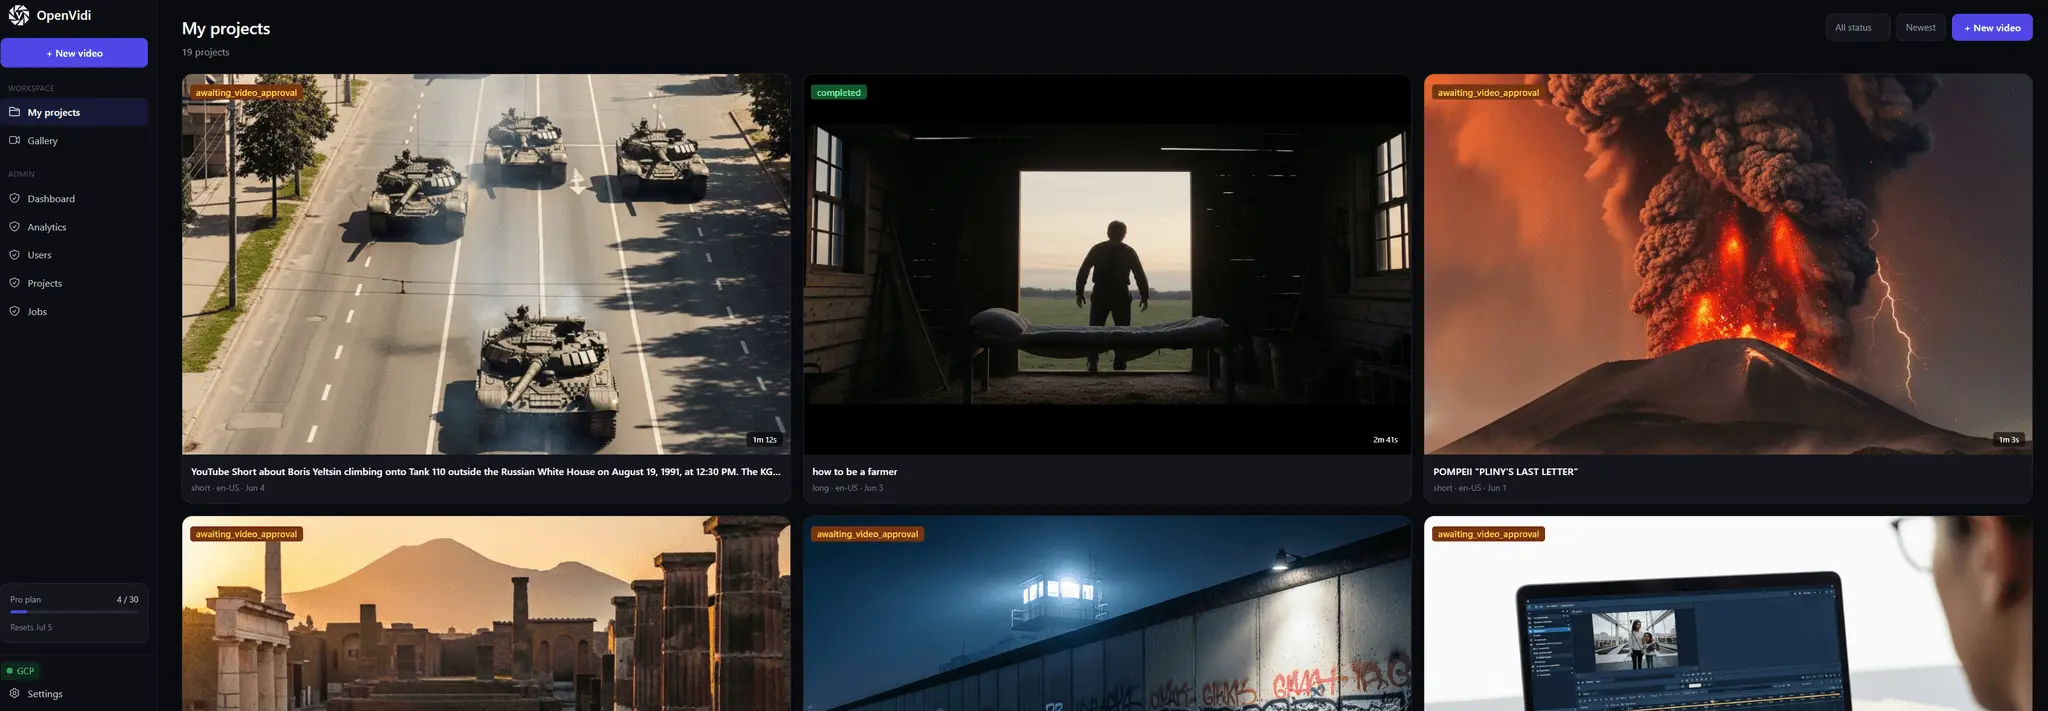Viewport: 2048px width, 711px height.
Task: Open the Pompeii ruins sunset thumbnail
Action: click(486, 613)
